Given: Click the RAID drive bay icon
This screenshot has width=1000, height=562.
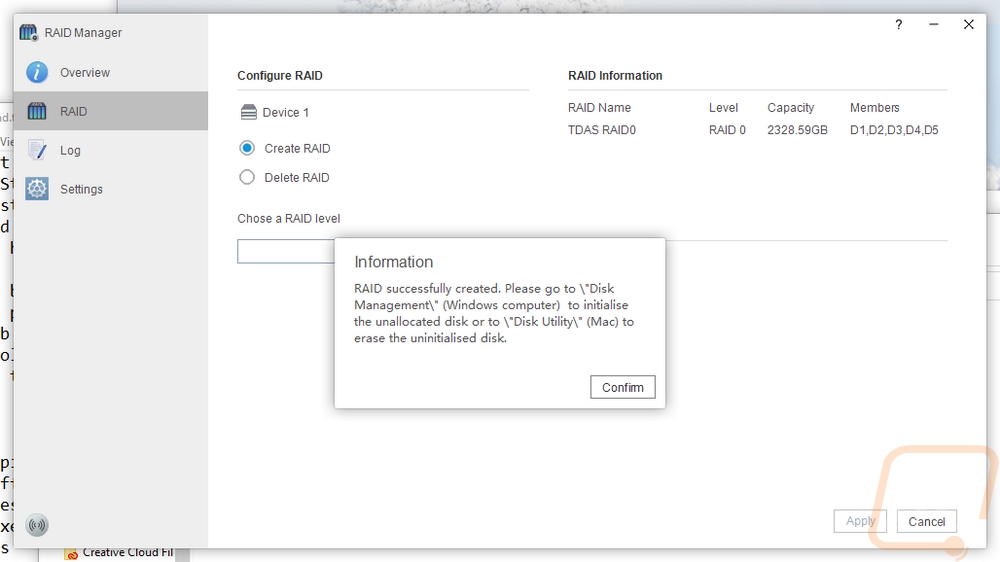Looking at the screenshot, I should [37, 111].
